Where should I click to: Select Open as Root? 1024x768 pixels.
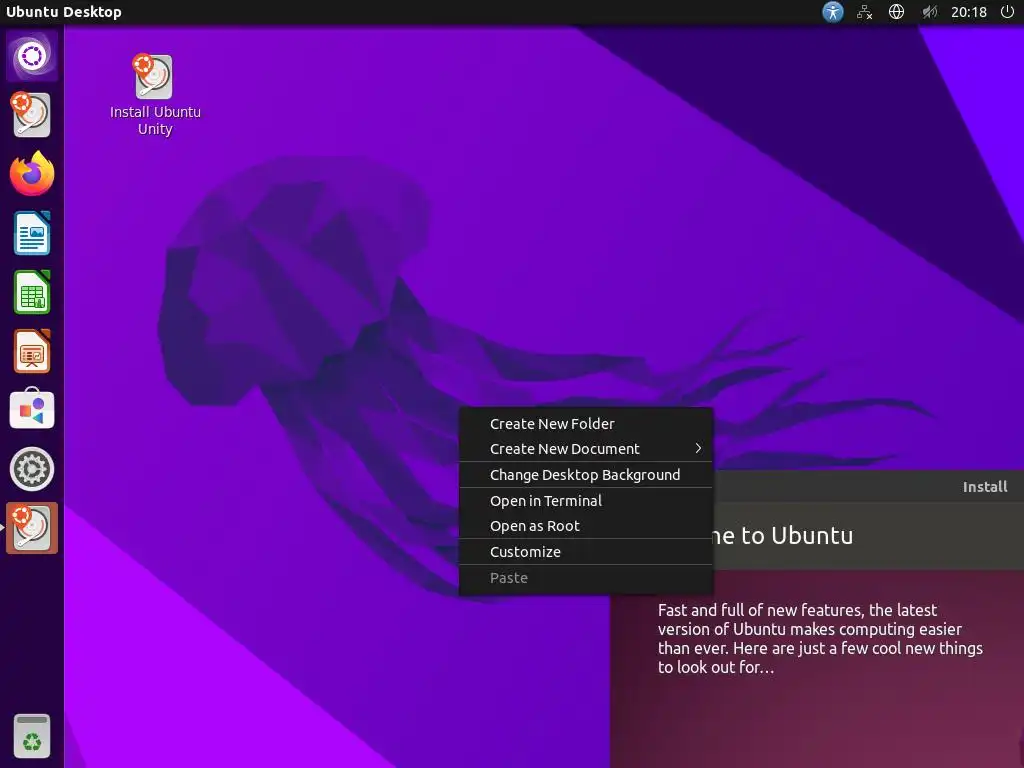click(x=586, y=526)
